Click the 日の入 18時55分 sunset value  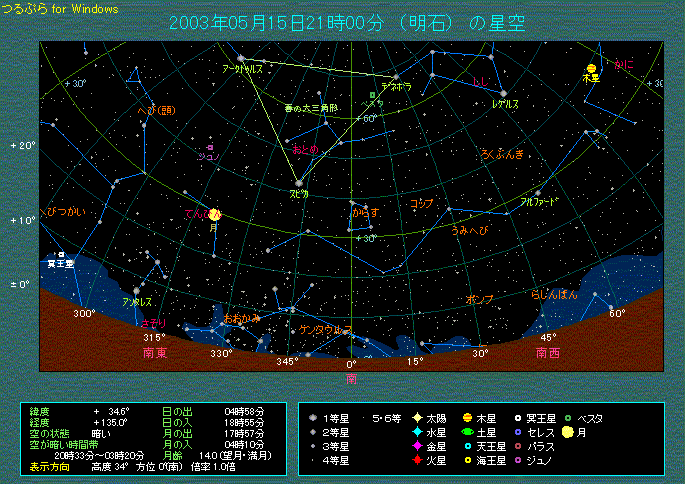[245, 422]
